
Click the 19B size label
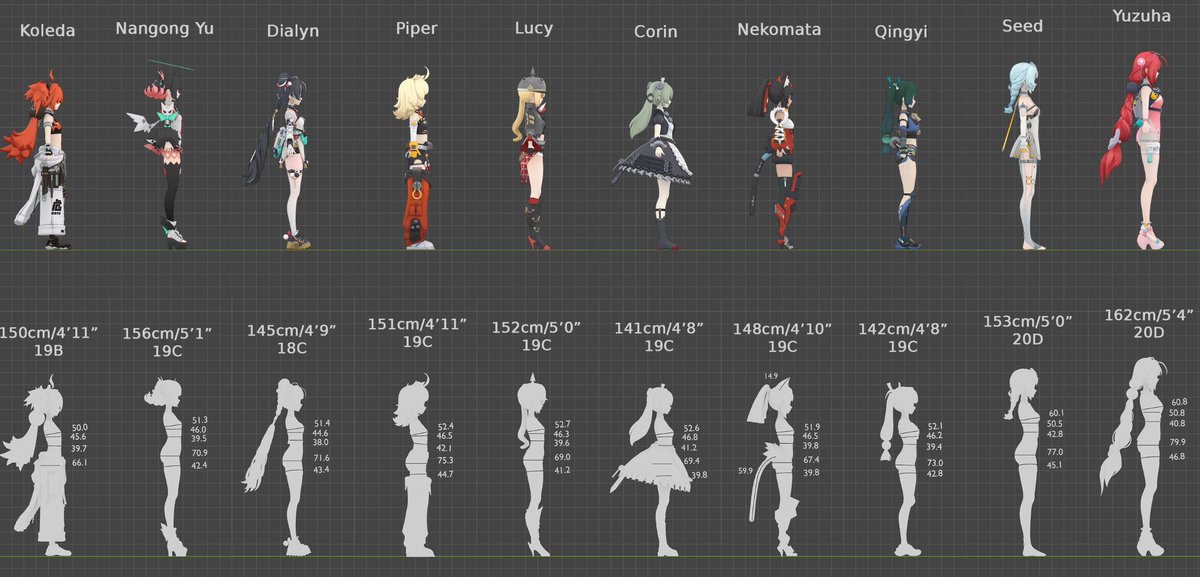[x=49, y=350]
